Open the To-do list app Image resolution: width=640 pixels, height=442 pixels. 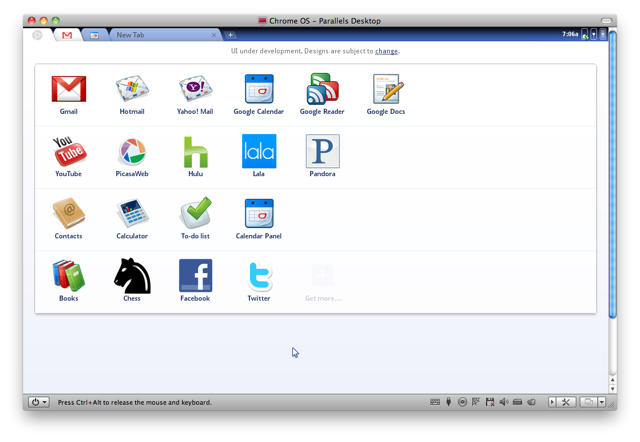[x=196, y=213]
